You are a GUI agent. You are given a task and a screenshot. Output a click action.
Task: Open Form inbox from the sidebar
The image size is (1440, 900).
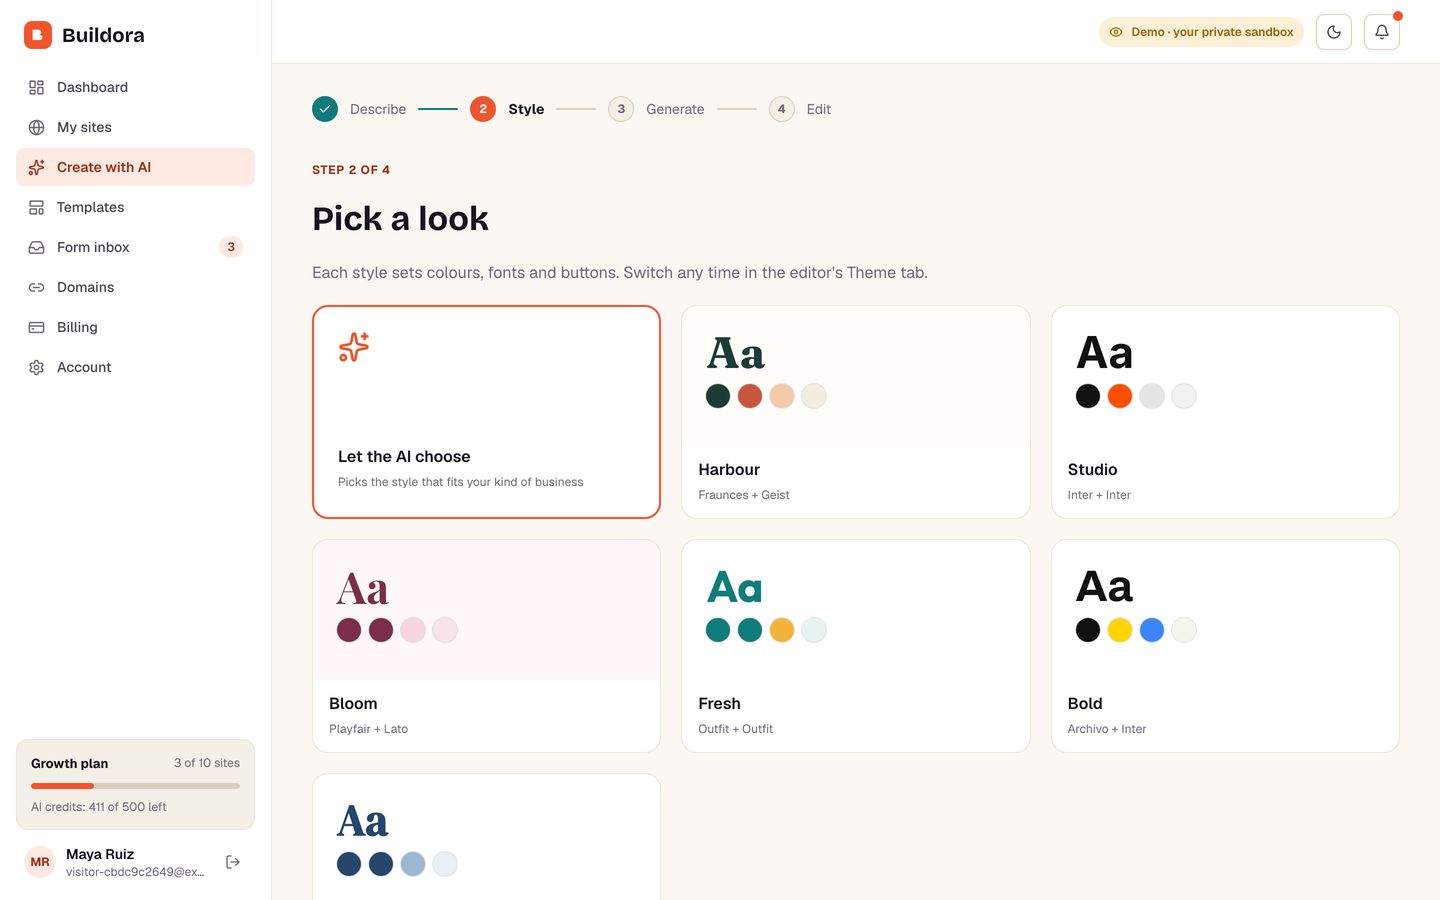[x=135, y=247]
